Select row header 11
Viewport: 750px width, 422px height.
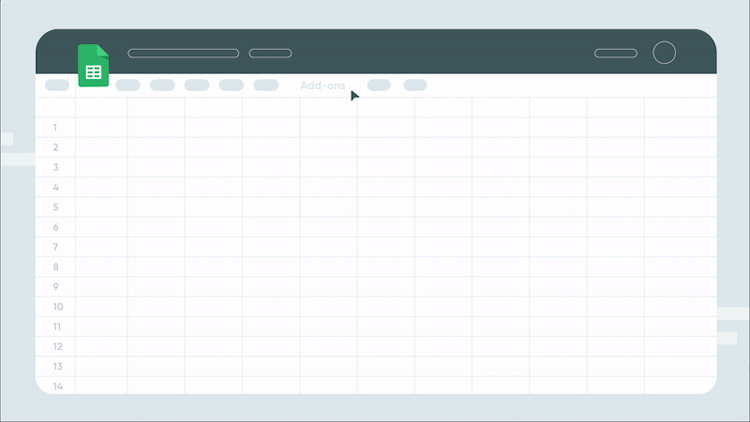point(57,327)
